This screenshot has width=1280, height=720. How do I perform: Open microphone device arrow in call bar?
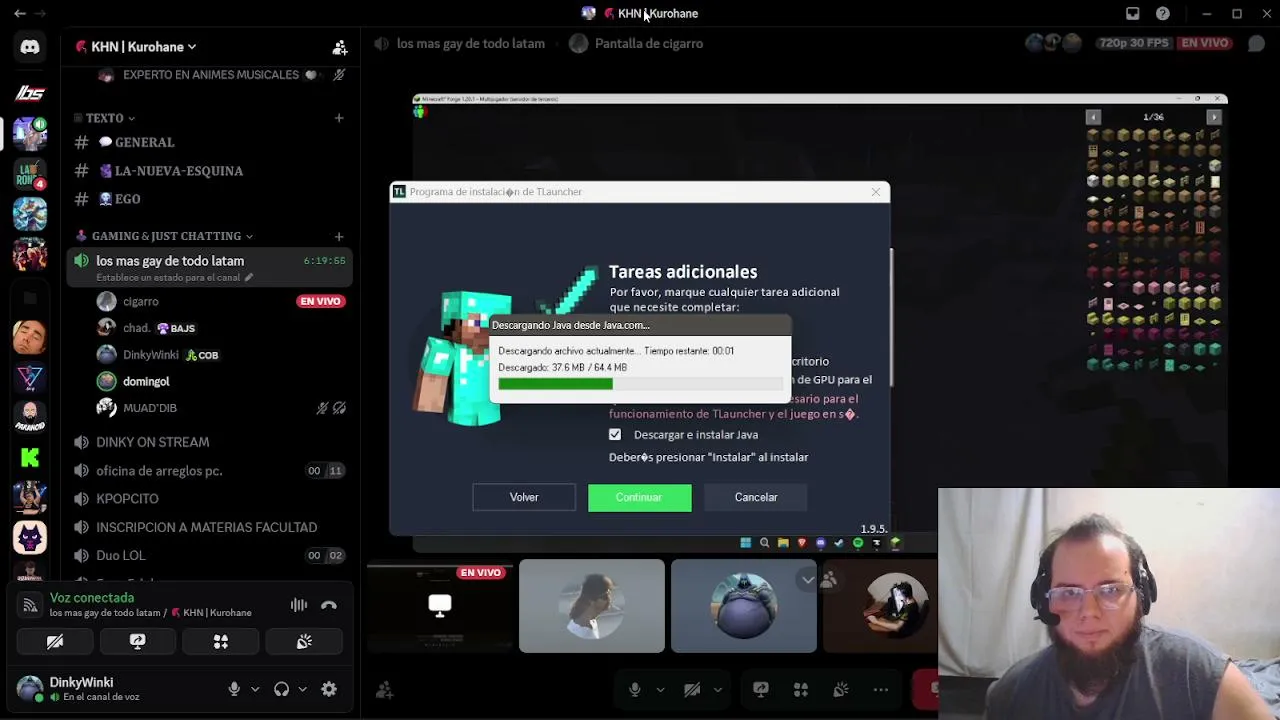tap(660, 689)
